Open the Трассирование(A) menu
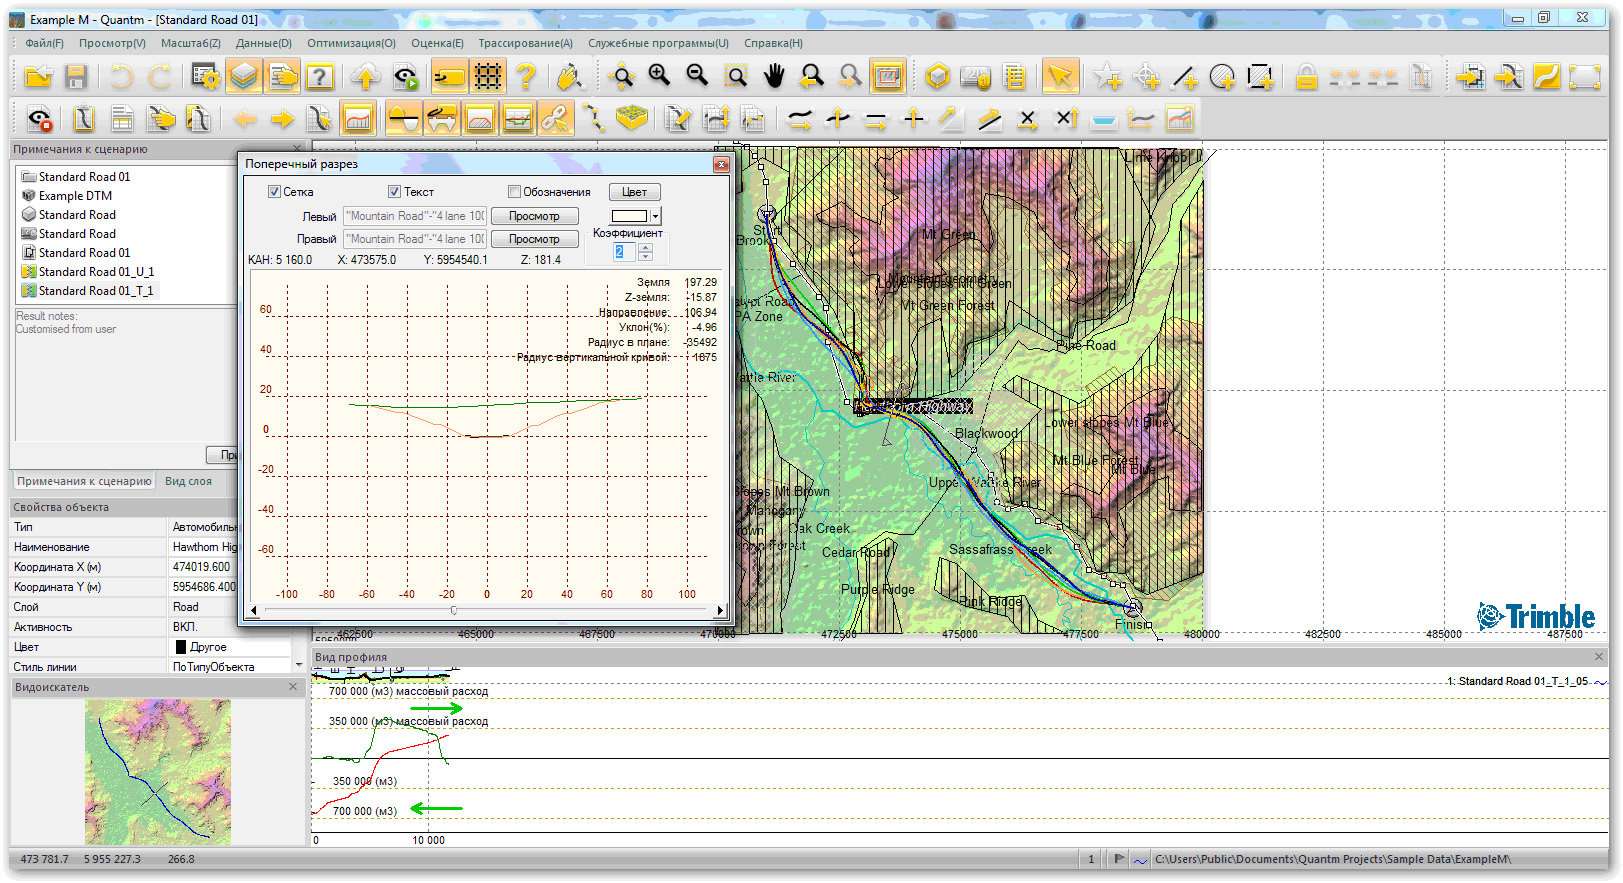Image resolution: width=1623 pixels, height=883 pixels. (x=525, y=43)
